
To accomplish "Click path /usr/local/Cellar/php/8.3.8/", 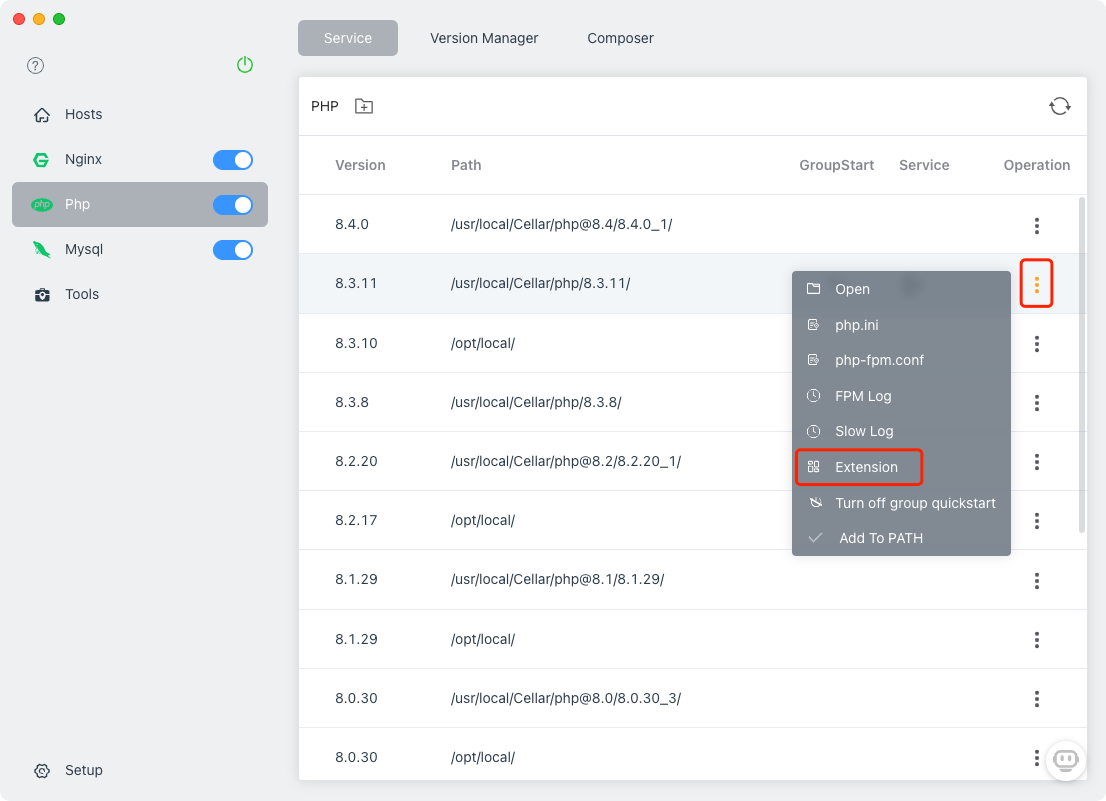I will pos(536,402).
